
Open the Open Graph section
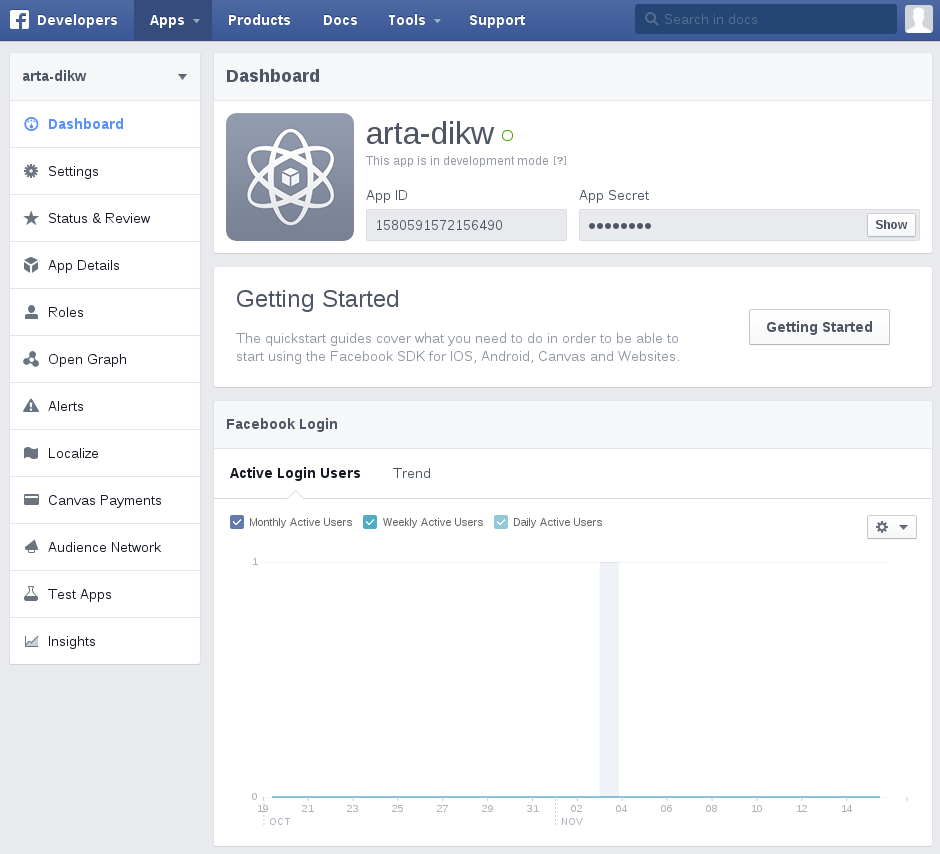[x=31, y=359]
